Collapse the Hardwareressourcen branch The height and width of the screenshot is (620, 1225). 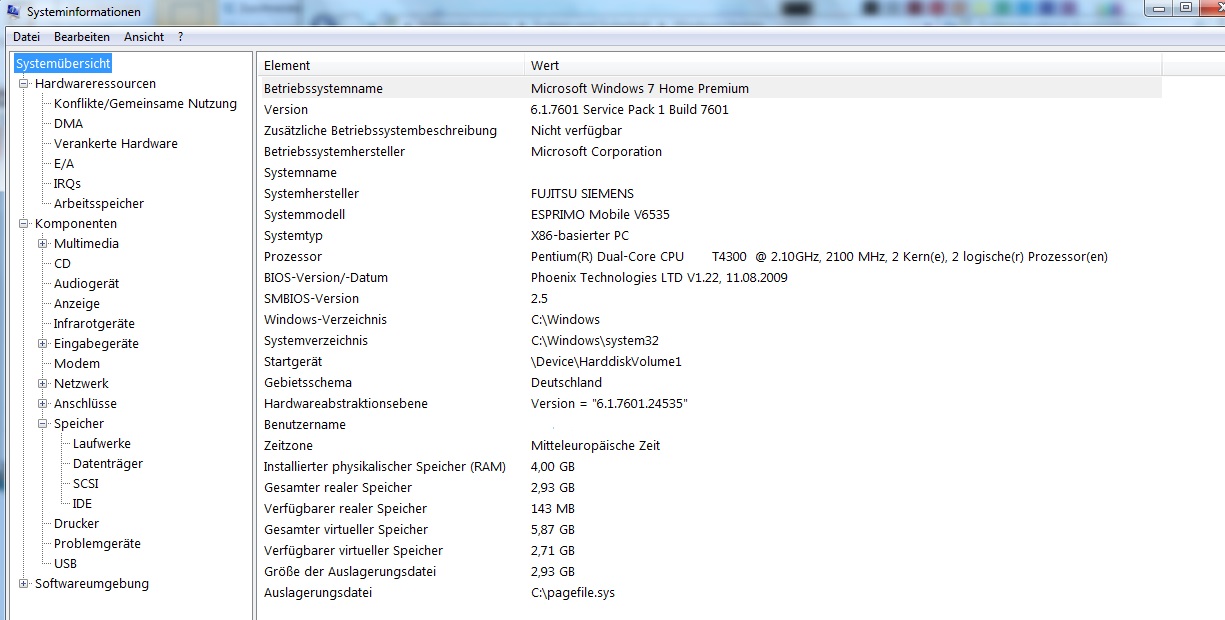(x=24, y=84)
